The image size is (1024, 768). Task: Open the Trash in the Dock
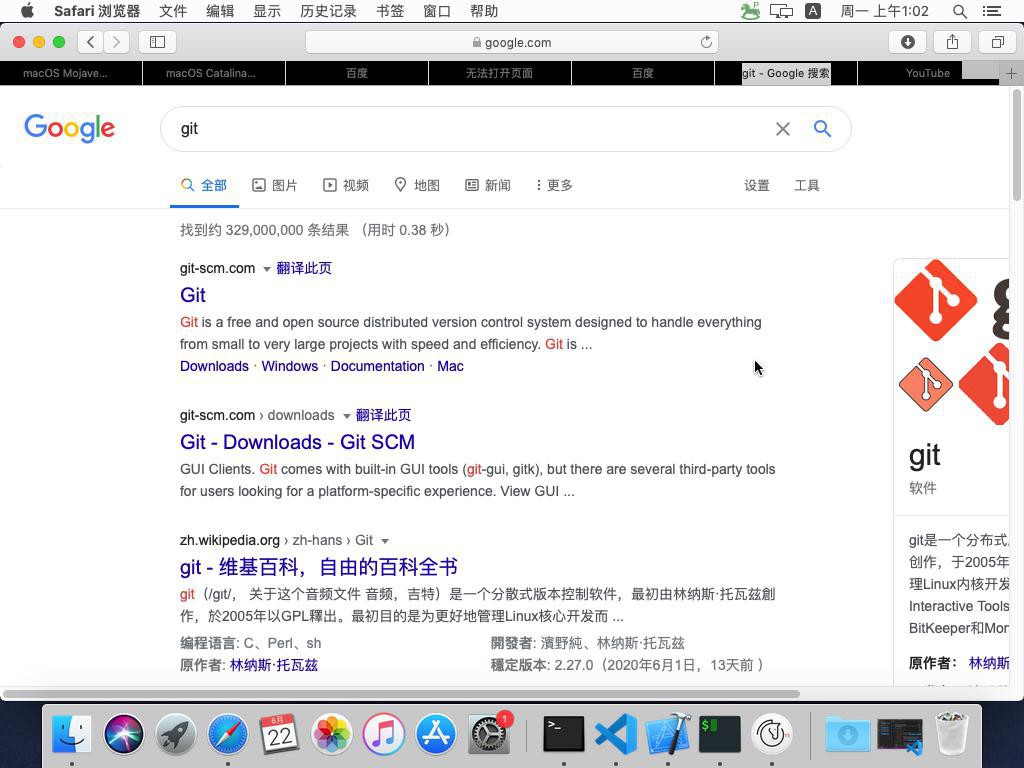[952, 733]
